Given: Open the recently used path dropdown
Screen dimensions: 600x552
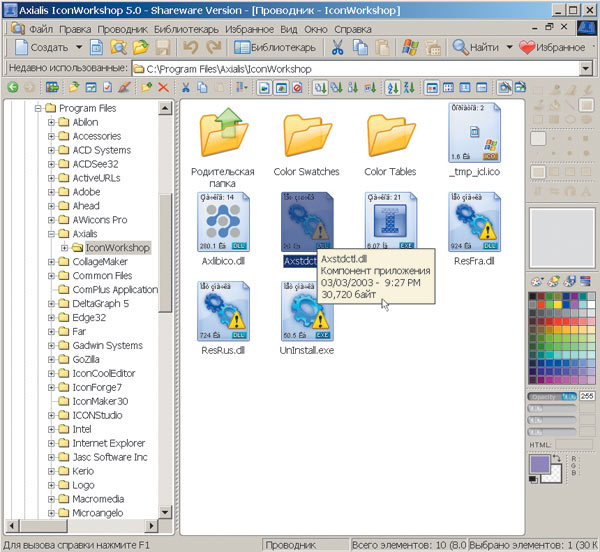Looking at the screenshot, I should point(585,69).
